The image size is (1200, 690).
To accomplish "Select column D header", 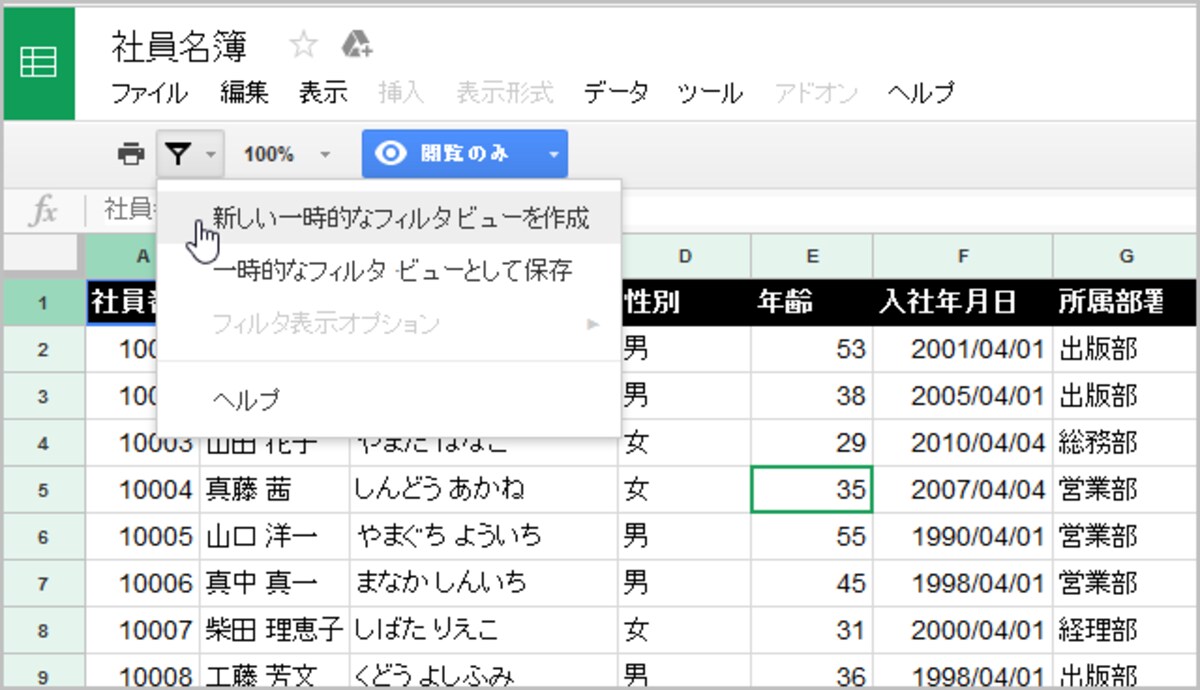I will coord(685,256).
